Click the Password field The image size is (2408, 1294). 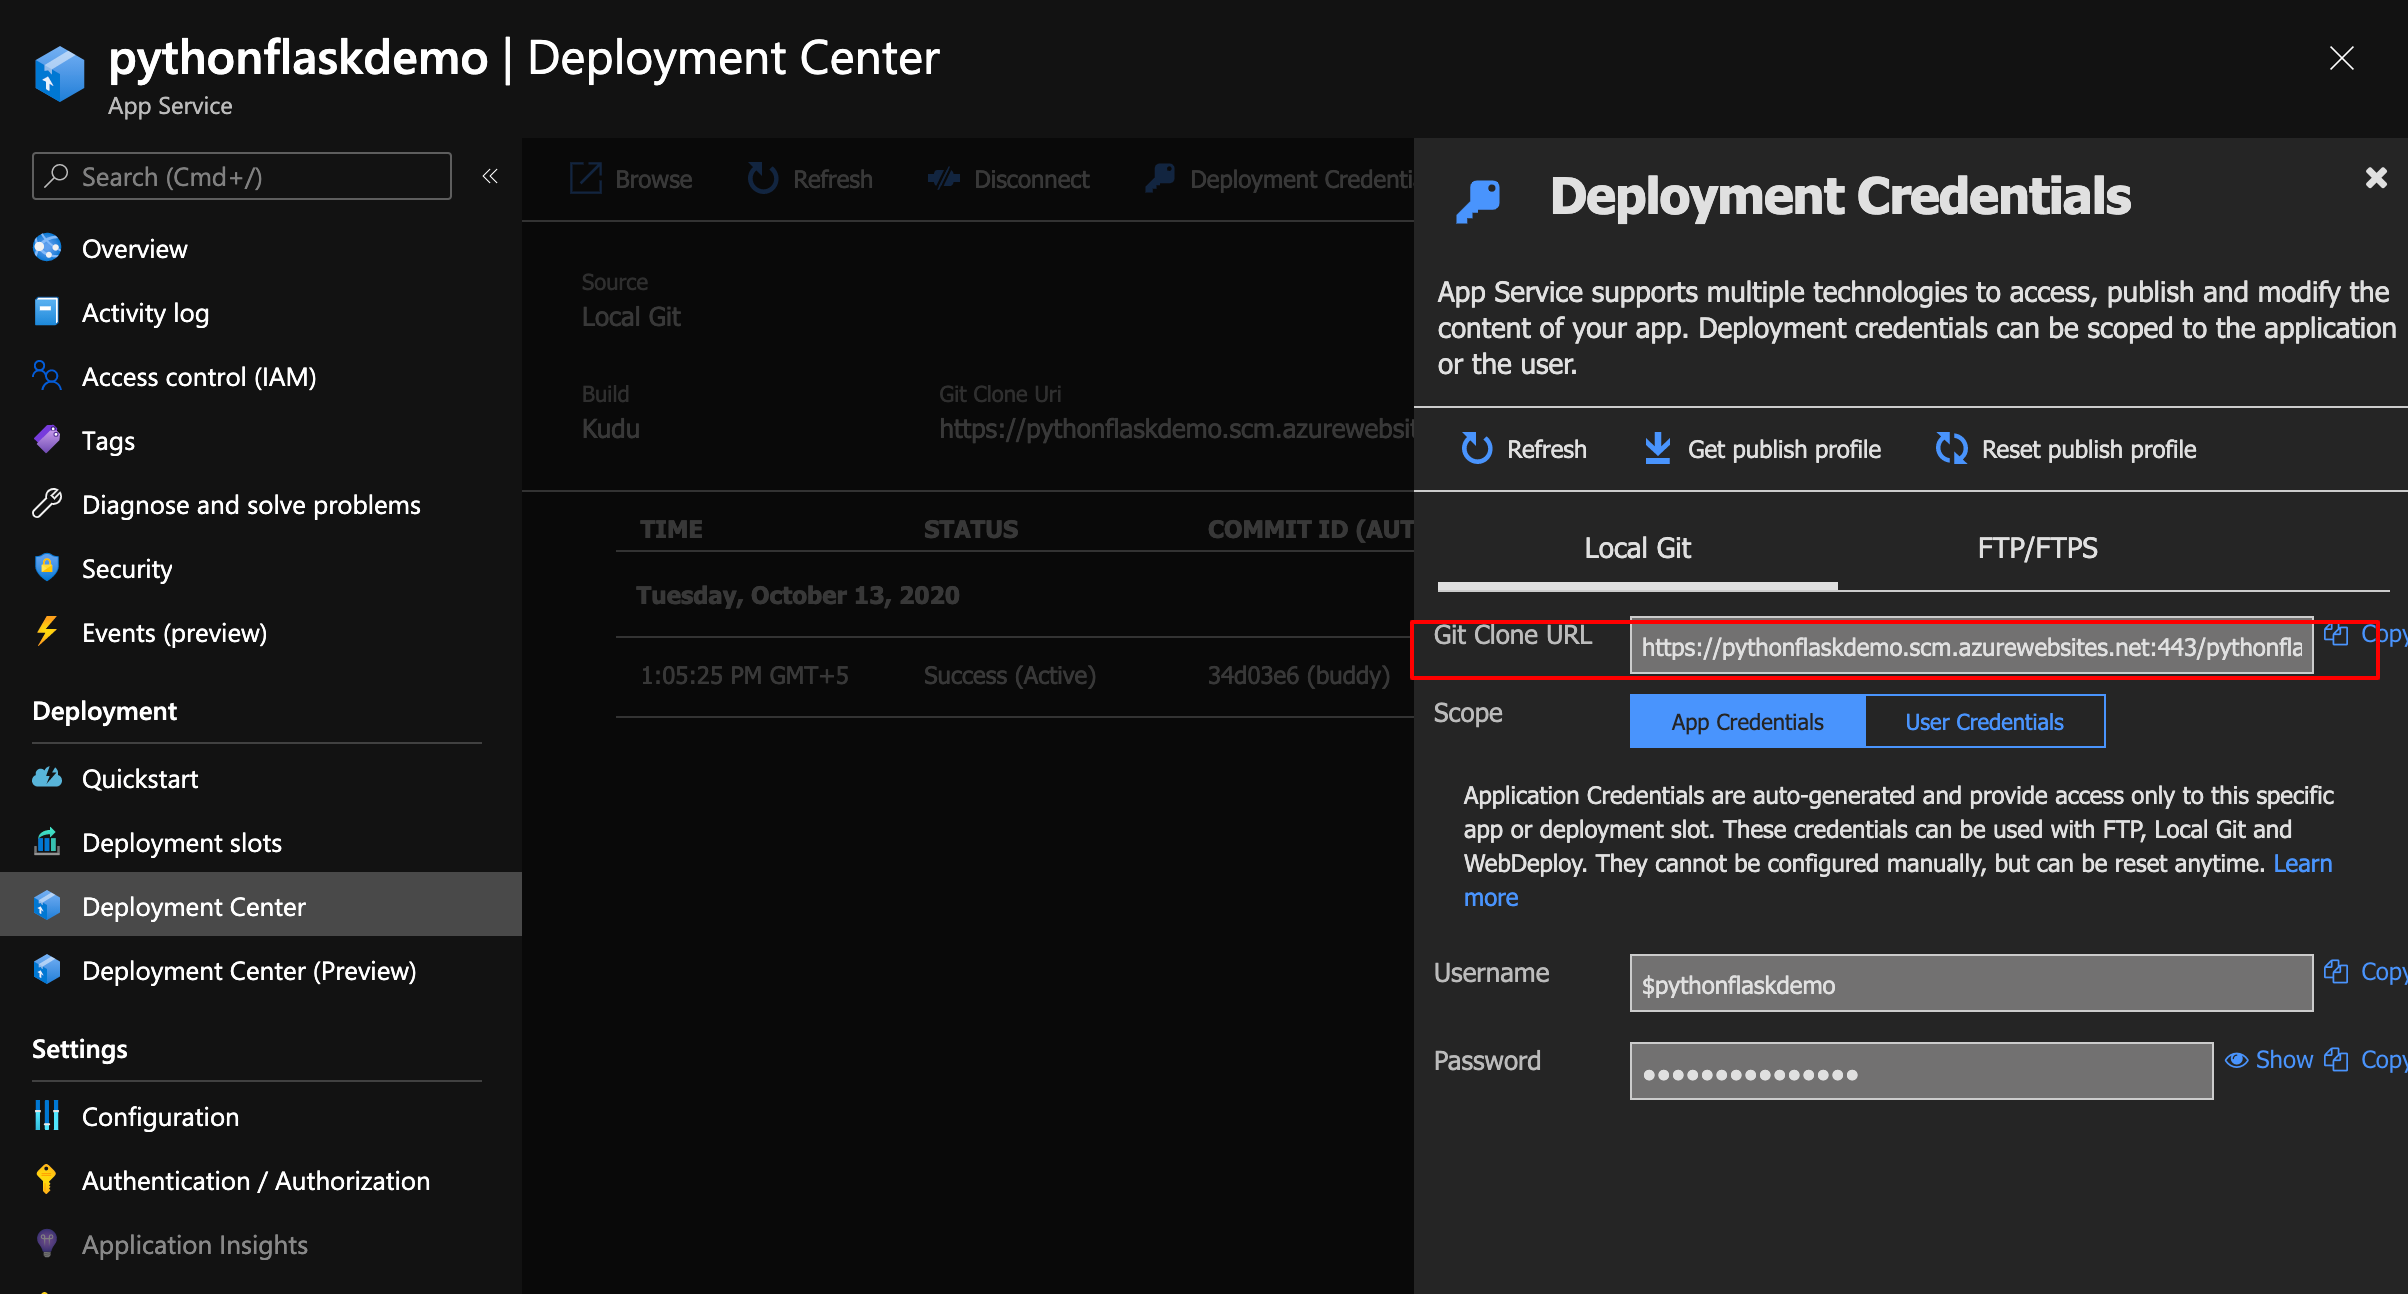point(1921,1072)
